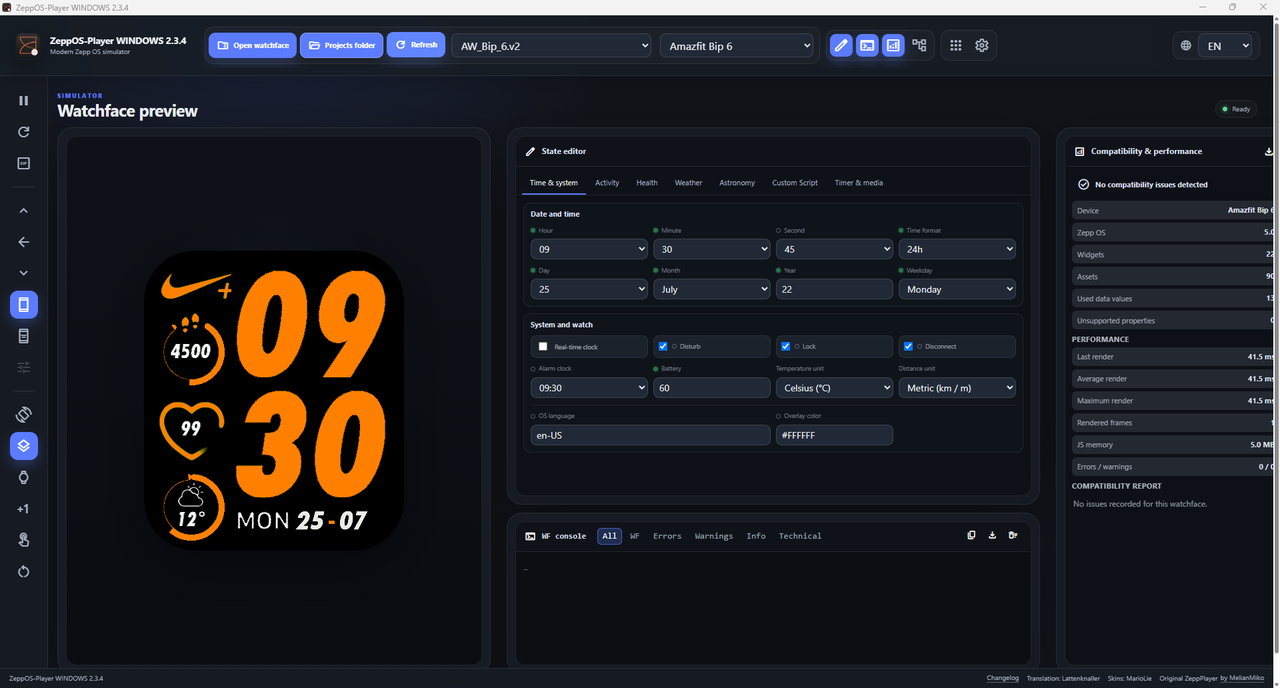1280x688 pixels.
Task: Click the +1 icon in sidebar
Action: (24, 509)
